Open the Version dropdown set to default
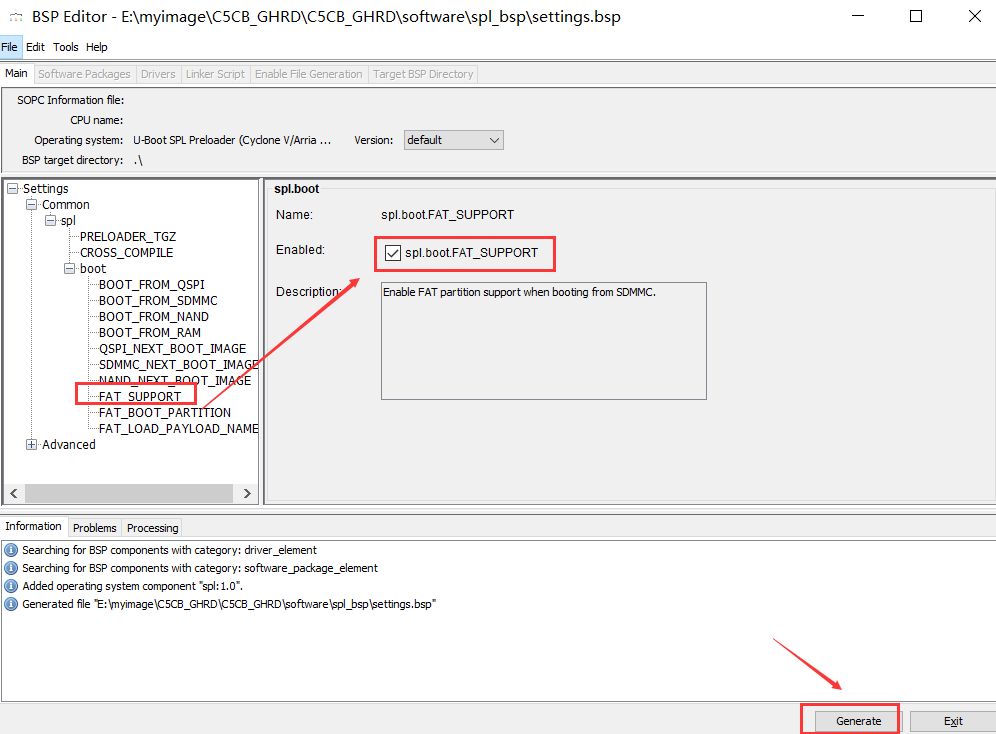The height and width of the screenshot is (734, 996). (x=454, y=140)
